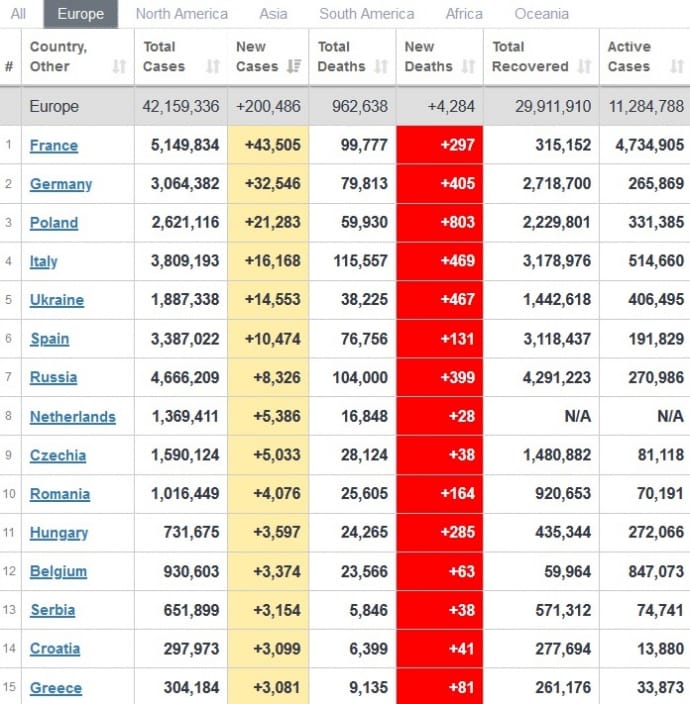Click France's yellow +43,505 new cases cell
The height and width of the screenshot is (704, 690).
coord(268,145)
